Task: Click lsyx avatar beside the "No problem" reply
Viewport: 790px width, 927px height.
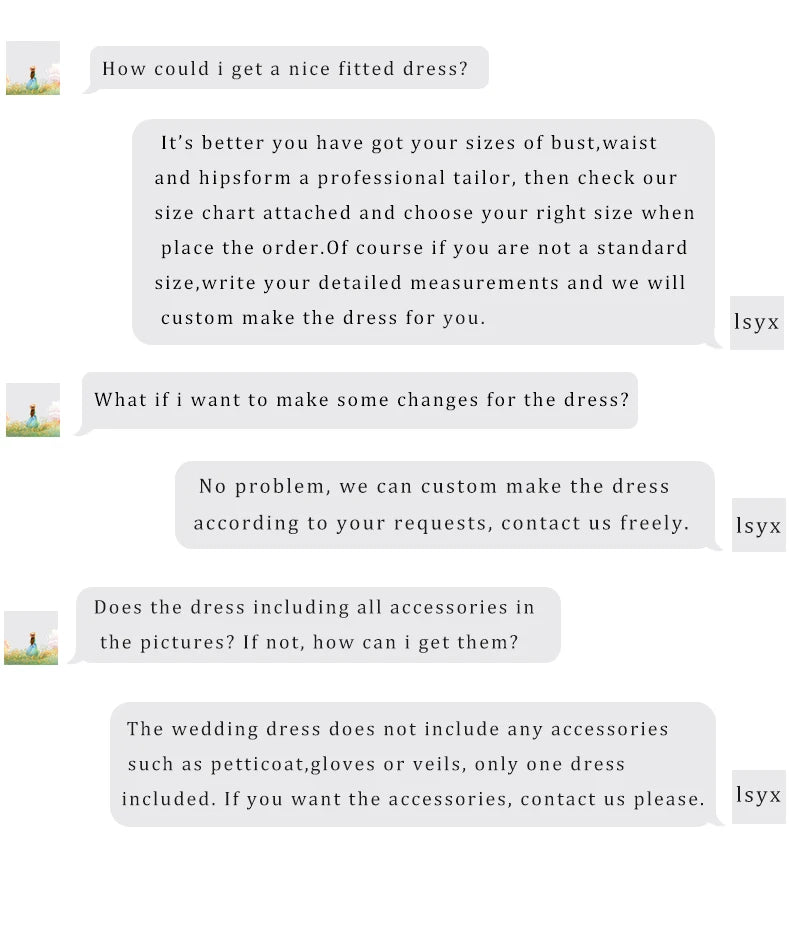Action: point(758,525)
